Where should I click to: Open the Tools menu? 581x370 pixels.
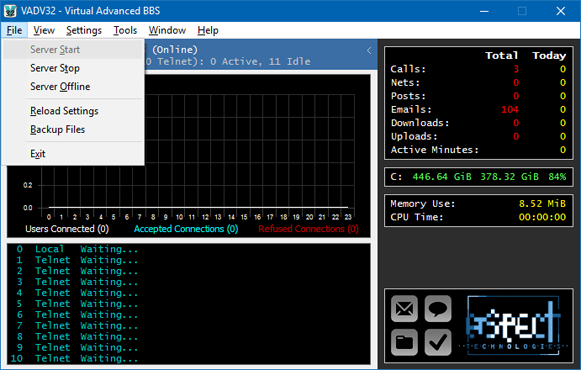click(x=125, y=30)
